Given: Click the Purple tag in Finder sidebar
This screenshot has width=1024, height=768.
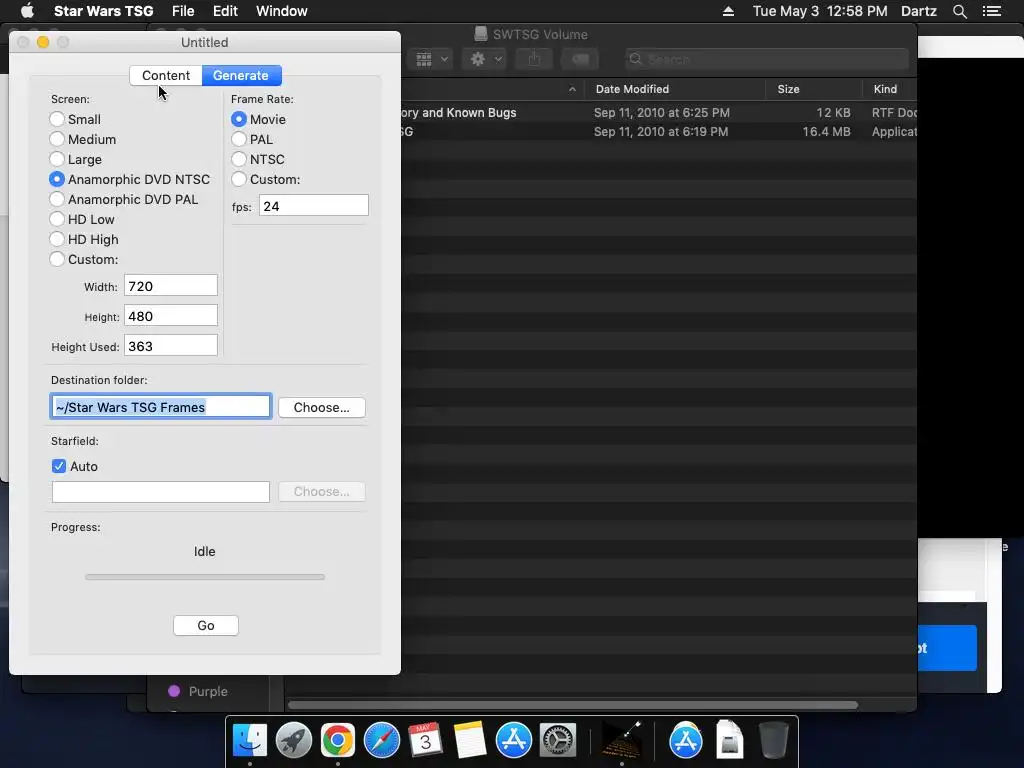Looking at the screenshot, I should (x=198, y=691).
